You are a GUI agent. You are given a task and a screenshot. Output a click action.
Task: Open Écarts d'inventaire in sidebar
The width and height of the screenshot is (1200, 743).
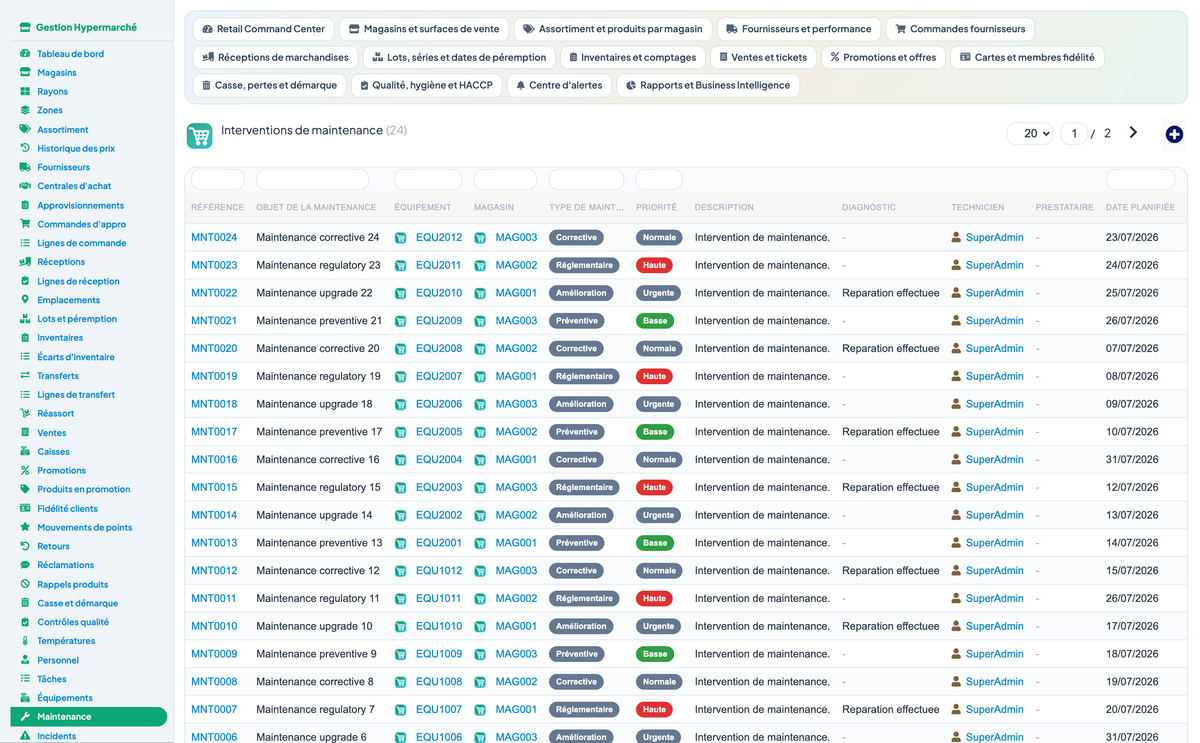pyautogui.click(x=76, y=357)
